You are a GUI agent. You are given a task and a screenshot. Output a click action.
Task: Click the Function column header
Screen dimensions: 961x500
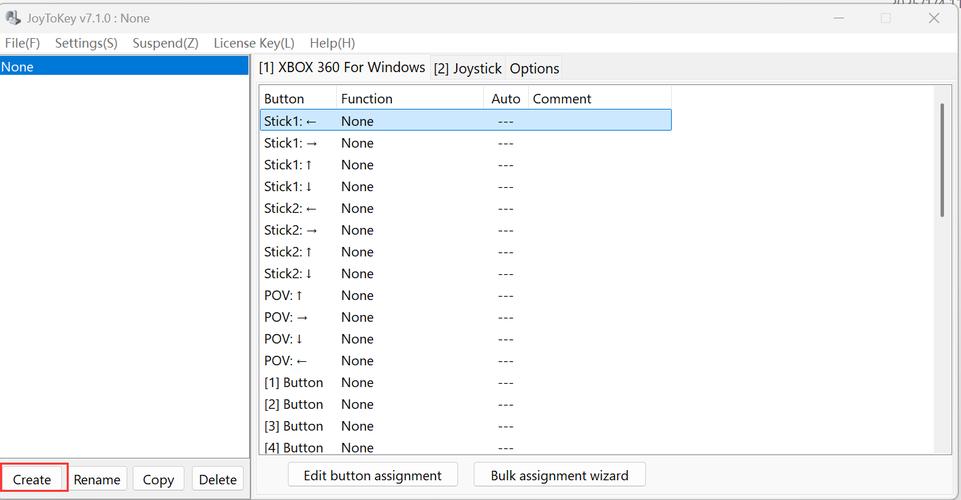coord(410,98)
